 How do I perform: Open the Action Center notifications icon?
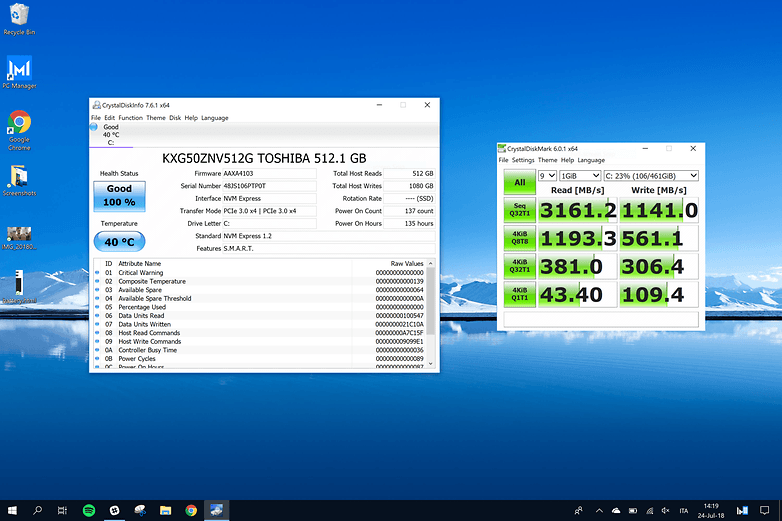point(765,511)
